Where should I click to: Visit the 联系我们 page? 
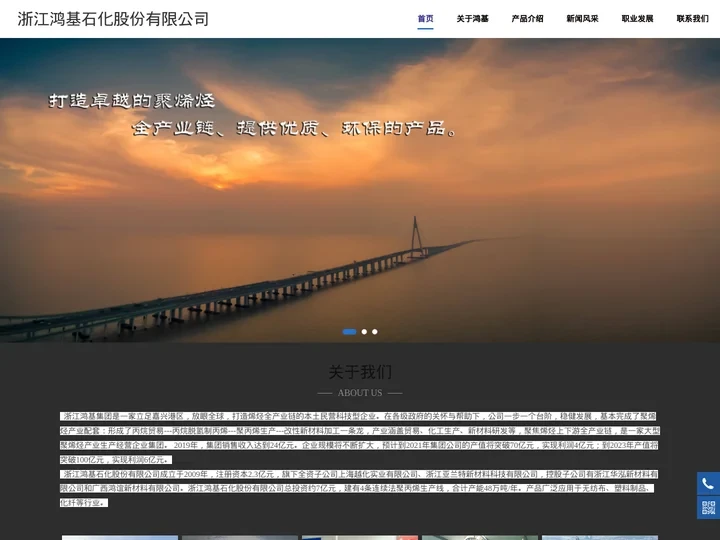click(692, 19)
